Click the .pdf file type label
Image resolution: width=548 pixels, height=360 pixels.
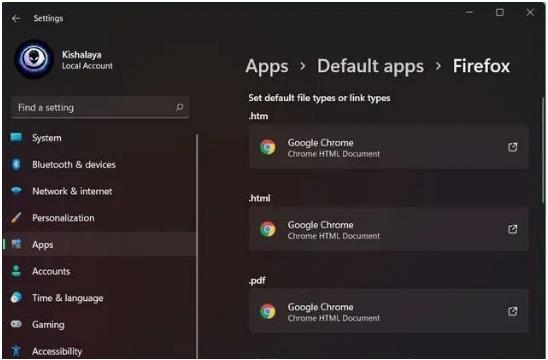coord(257,281)
